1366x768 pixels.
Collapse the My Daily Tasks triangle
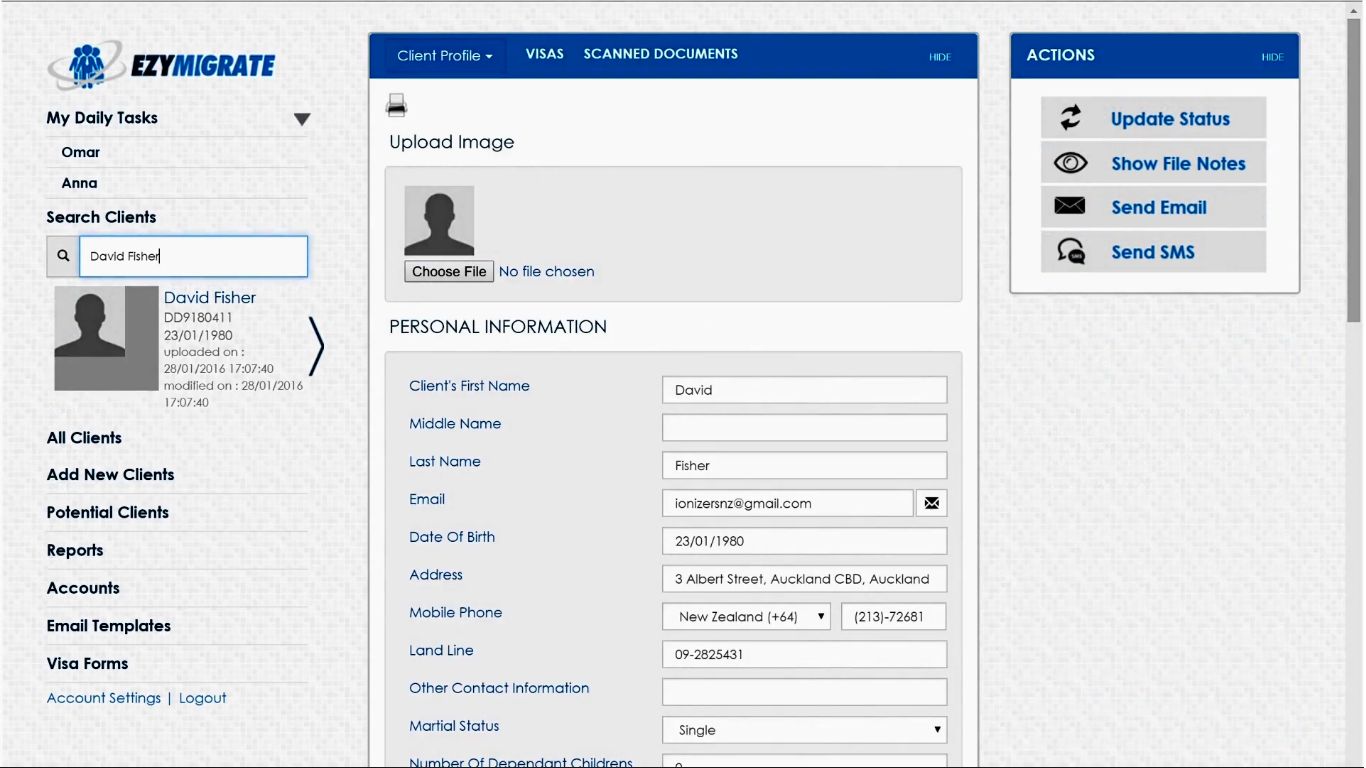(302, 119)
